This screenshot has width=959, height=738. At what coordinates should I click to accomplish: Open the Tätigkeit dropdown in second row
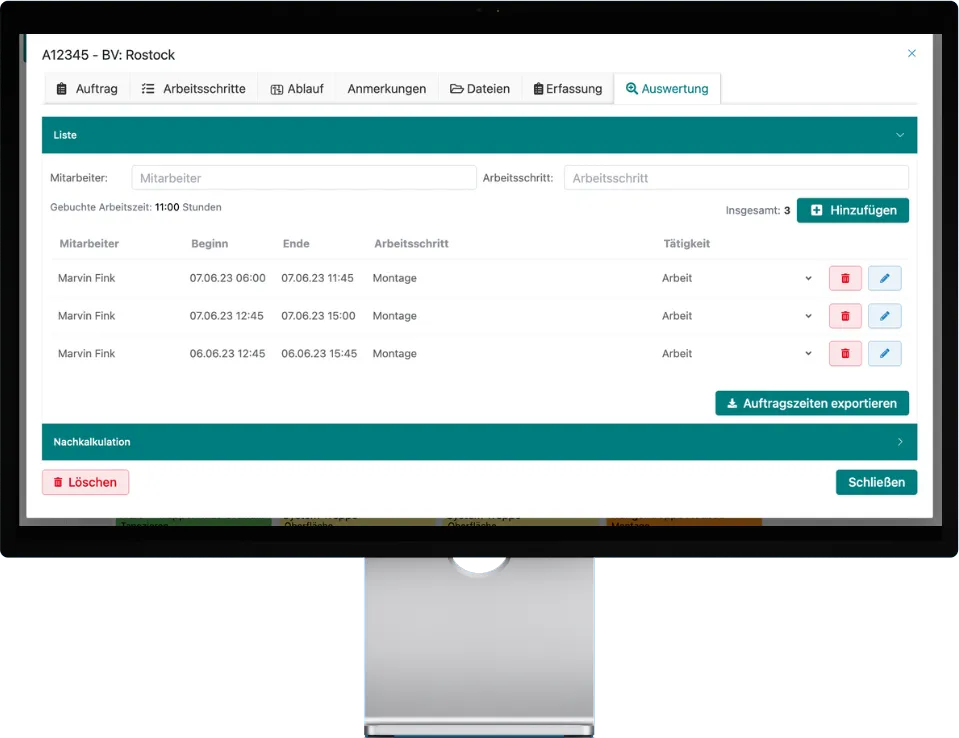point(737,316)
